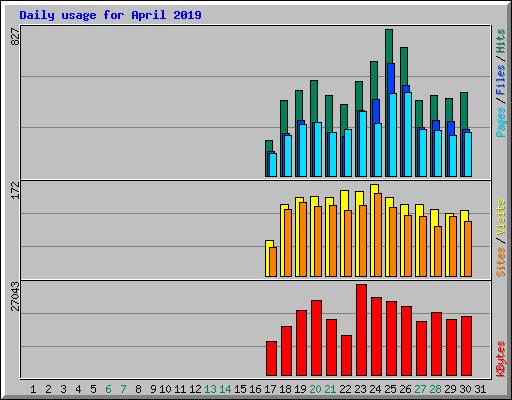Click the value 827 on the hits axis
This screenshot has width=512, height=400.
[x=15, y=37]
